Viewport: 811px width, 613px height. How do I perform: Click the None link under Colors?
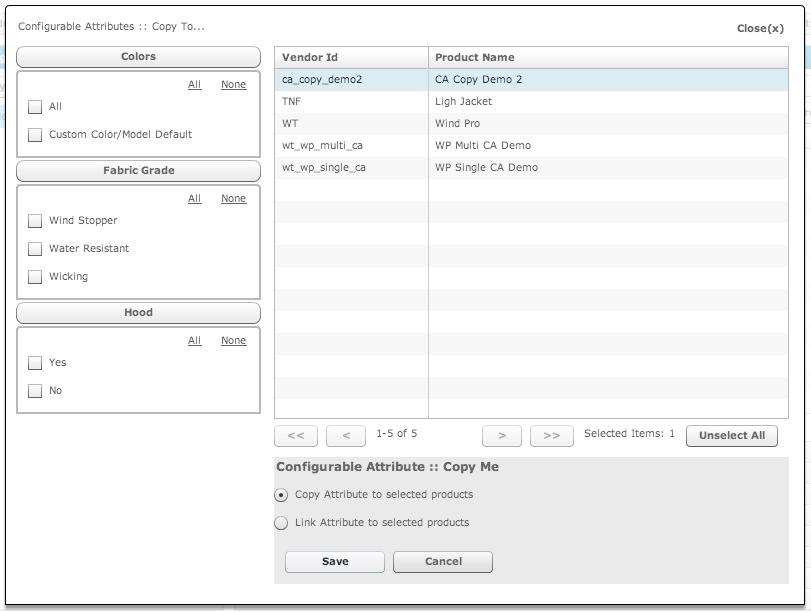(x=233, y=84)
